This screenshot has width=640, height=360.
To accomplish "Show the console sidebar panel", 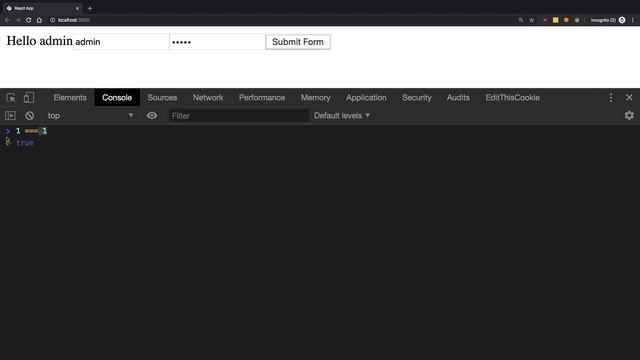I will [x=11, y=116].
